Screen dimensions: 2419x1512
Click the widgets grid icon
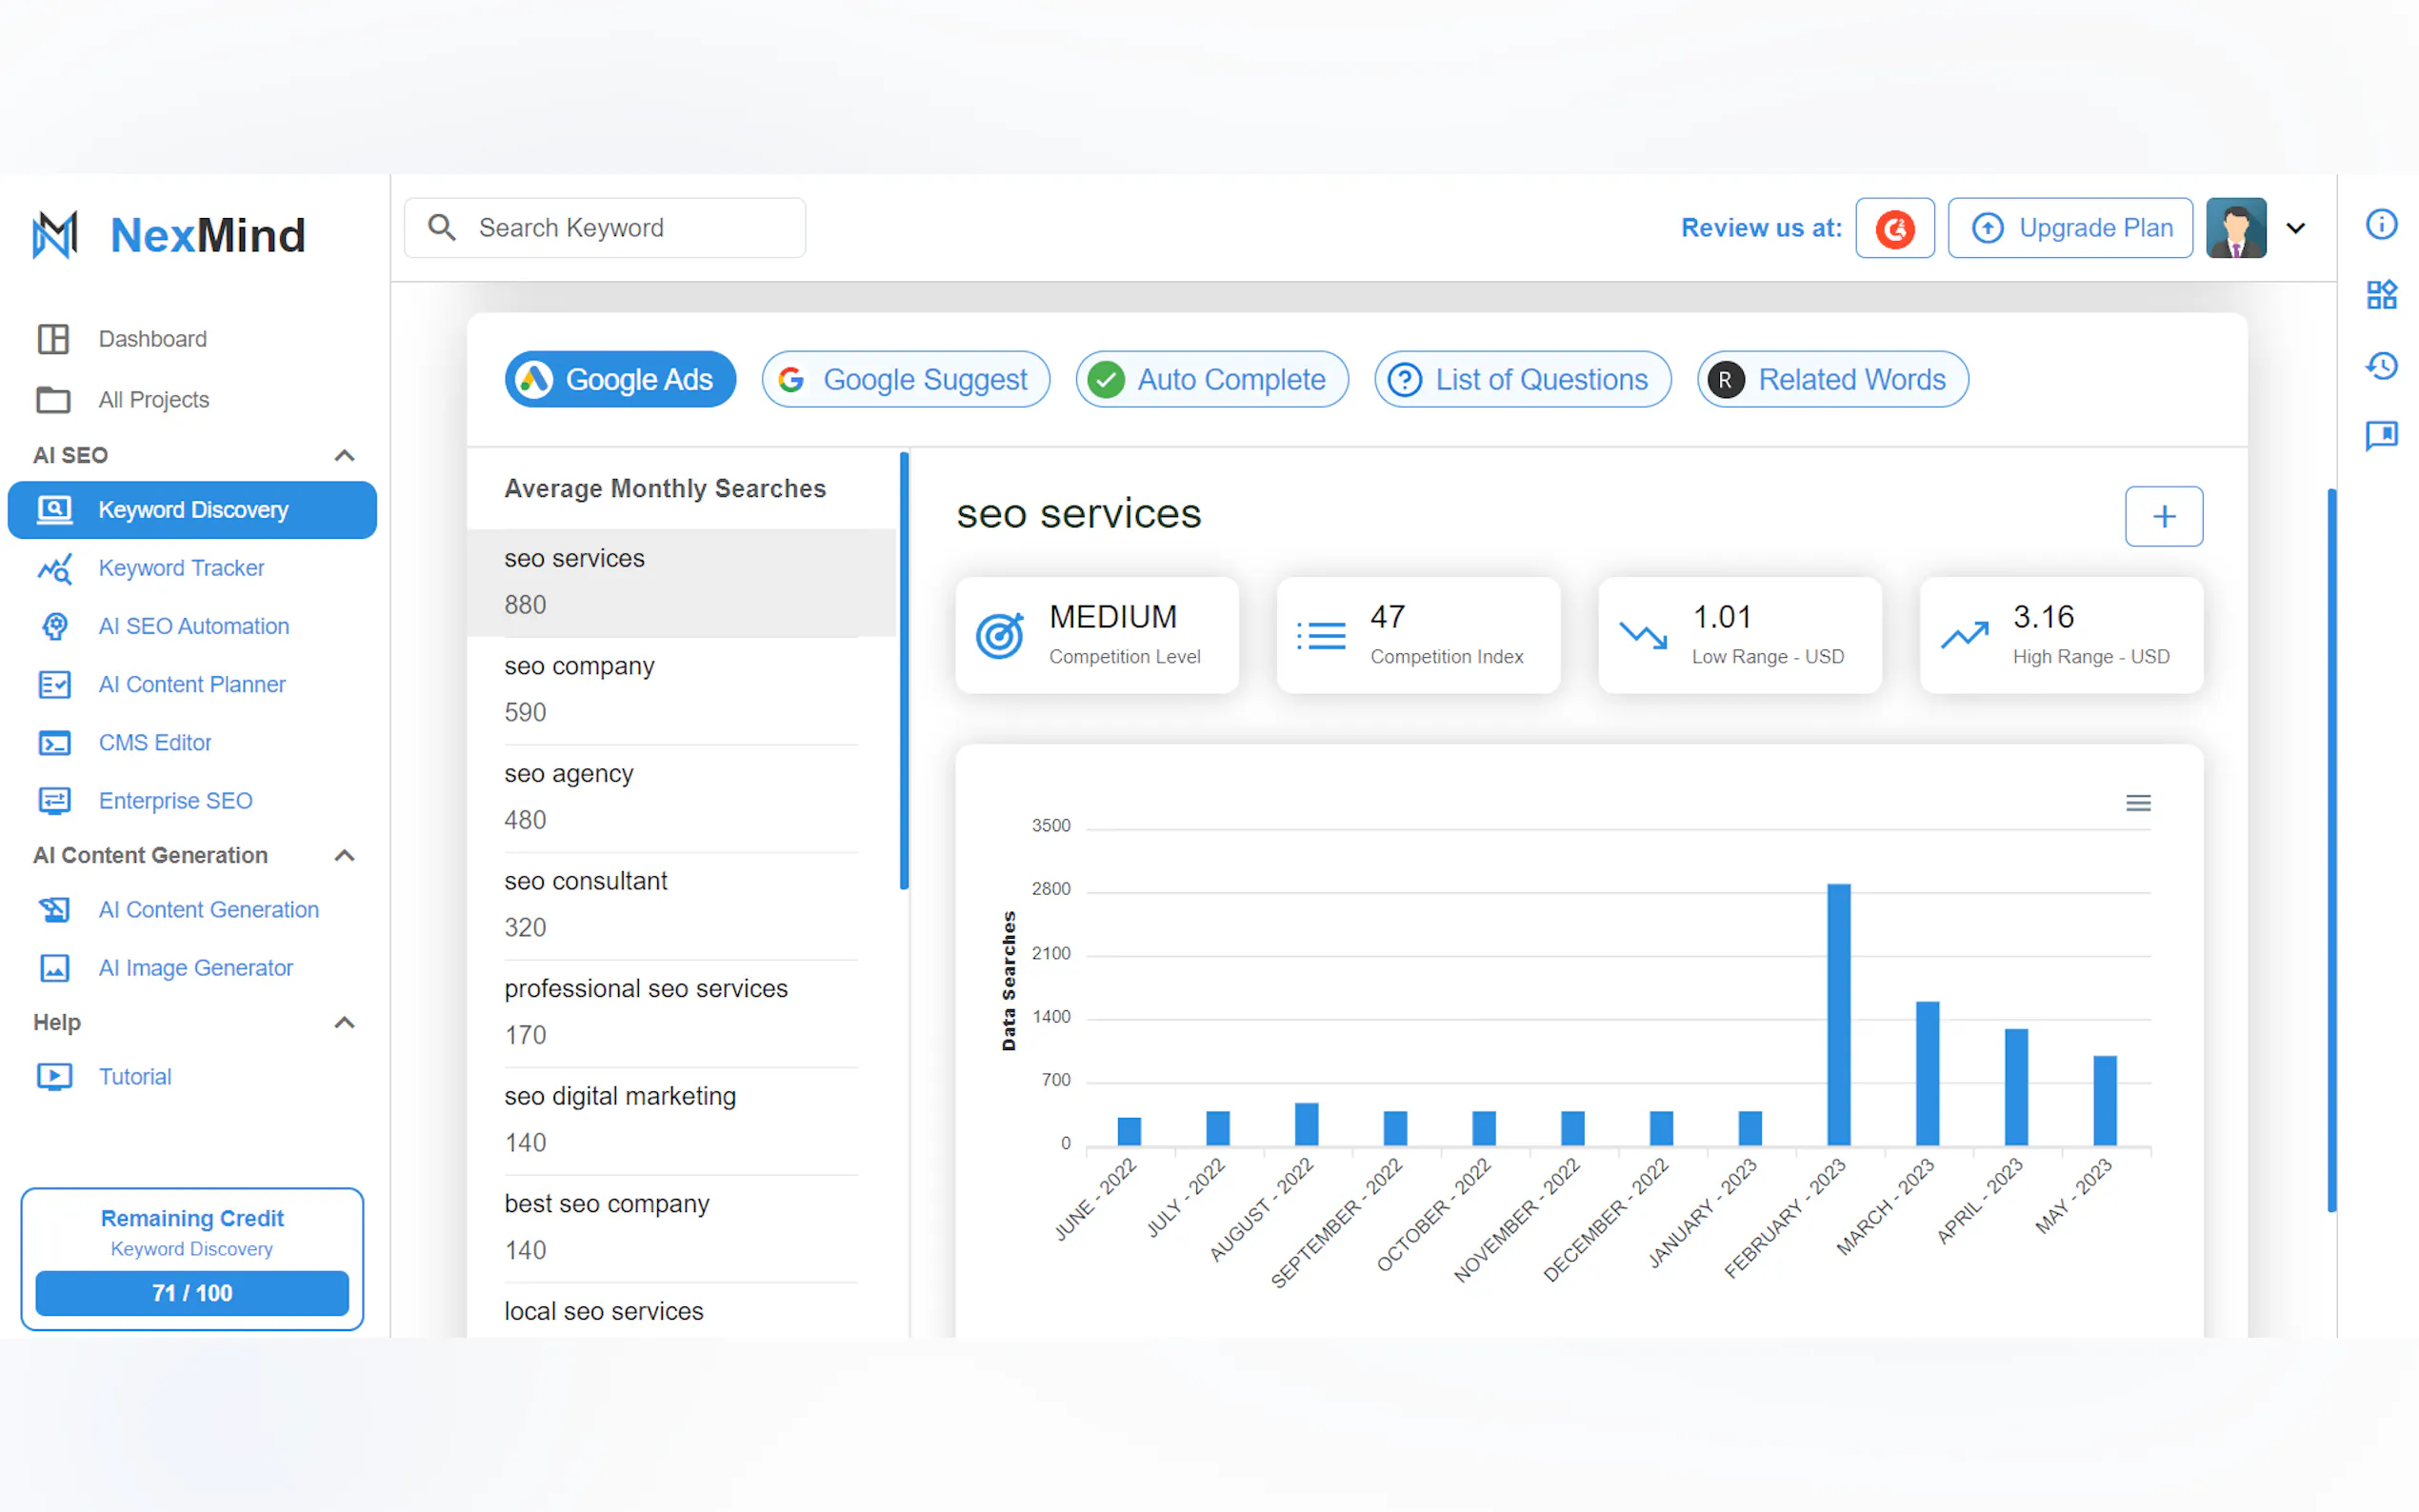2380,295
